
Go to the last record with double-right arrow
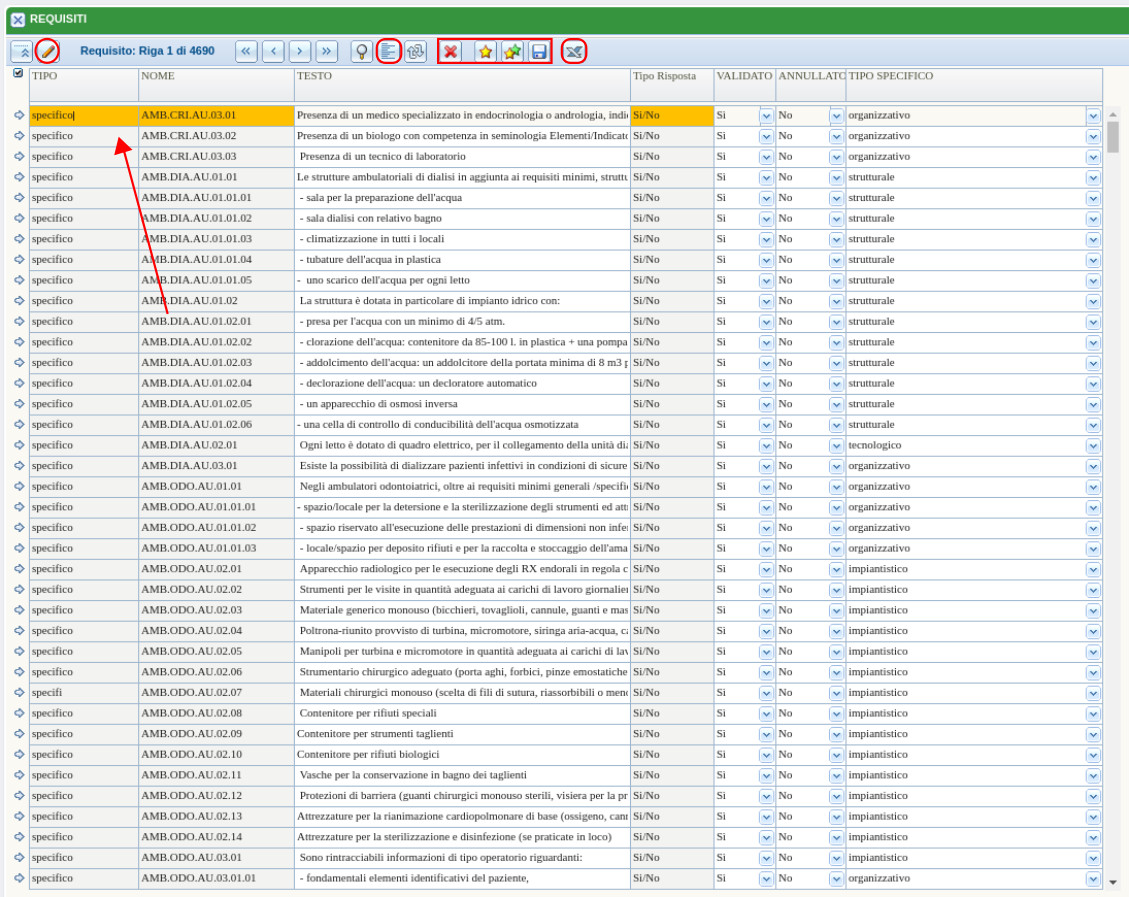point(327,51)
